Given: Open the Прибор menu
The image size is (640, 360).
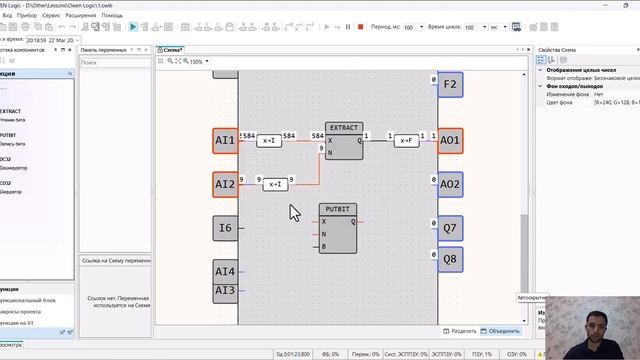Looking at the screenshot, I should pos(27,16).
